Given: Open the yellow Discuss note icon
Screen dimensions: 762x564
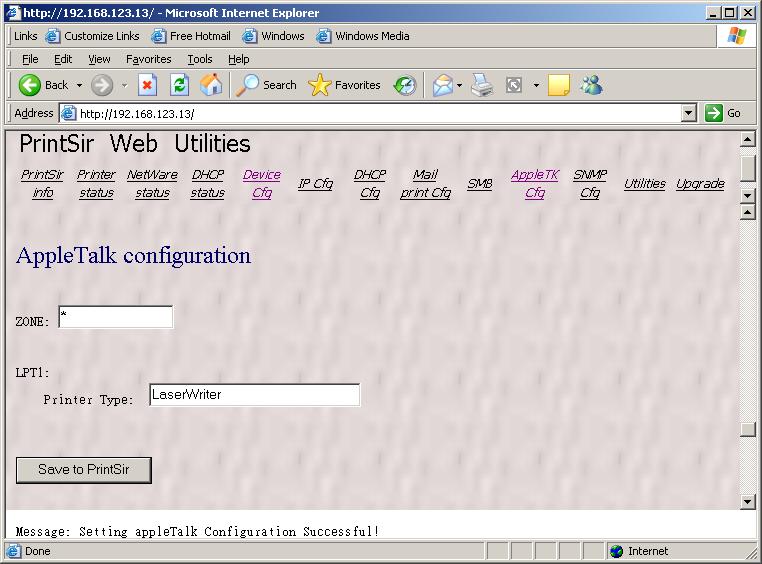Looking at the screenshot, I should point(558,85).
